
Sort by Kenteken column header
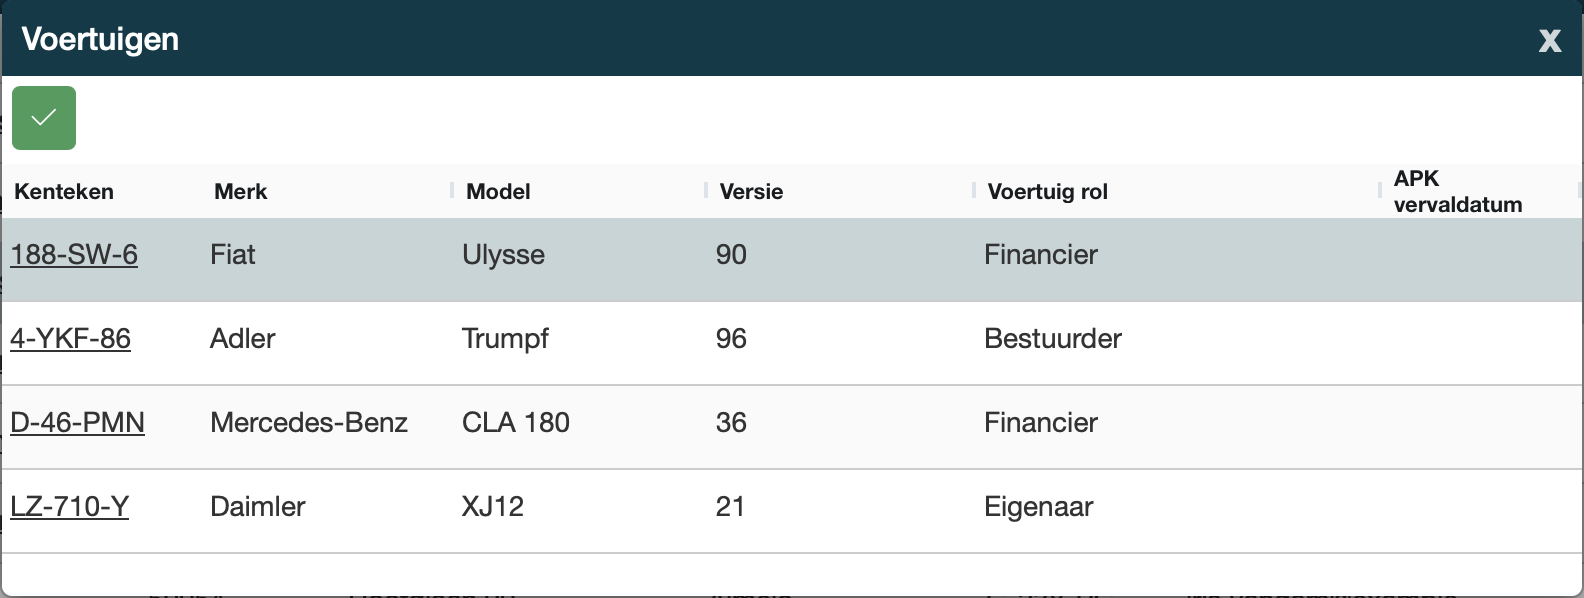[64, 192]
